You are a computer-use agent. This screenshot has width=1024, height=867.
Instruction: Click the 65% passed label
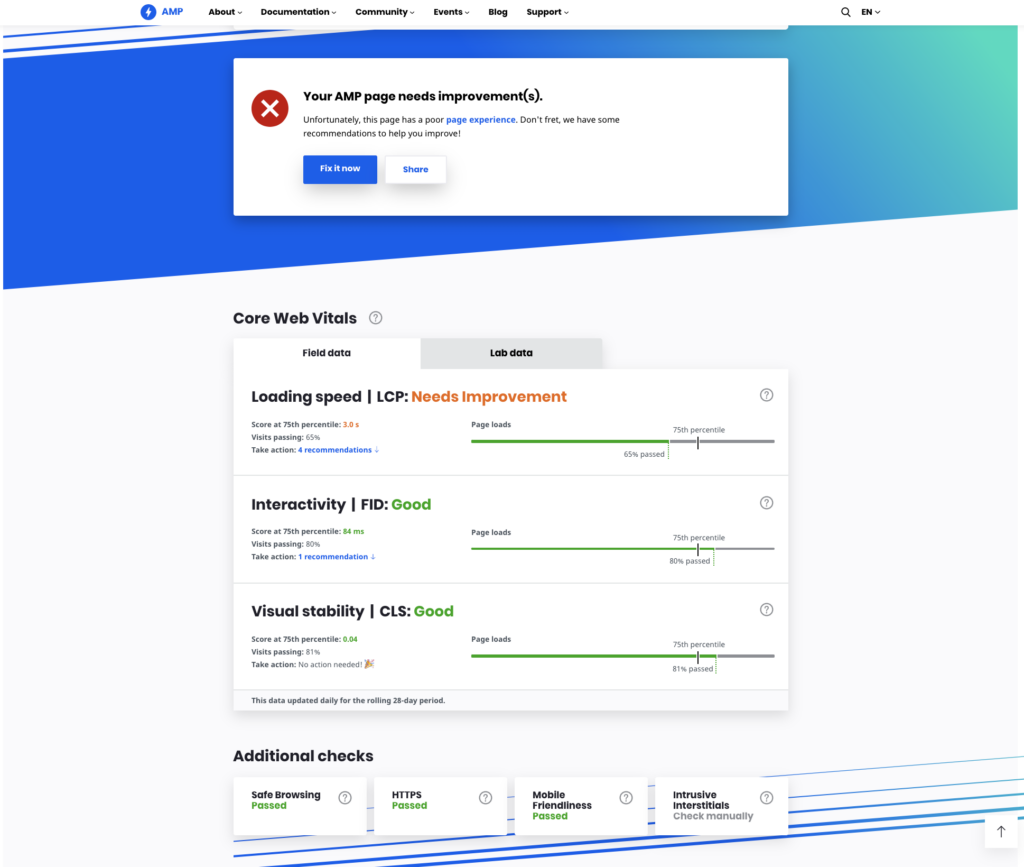[x=644, y=454]
